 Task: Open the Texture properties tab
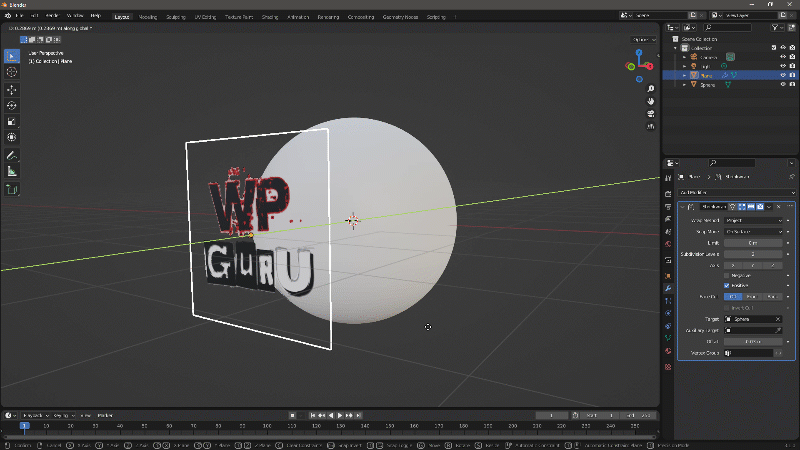tap(668, 367)
